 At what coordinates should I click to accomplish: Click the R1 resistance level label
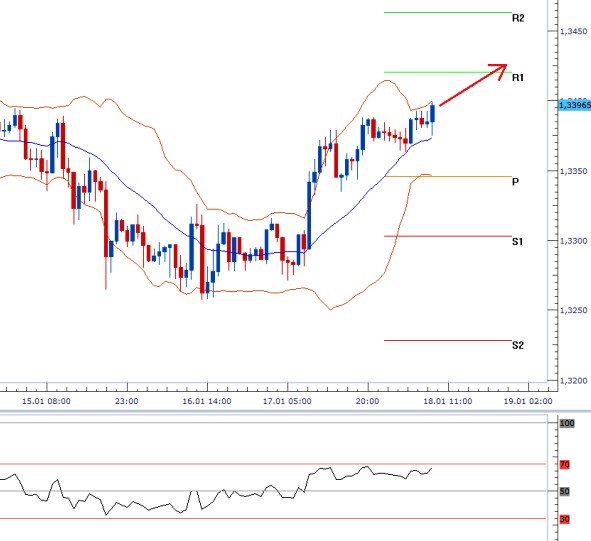pos(518,78)
